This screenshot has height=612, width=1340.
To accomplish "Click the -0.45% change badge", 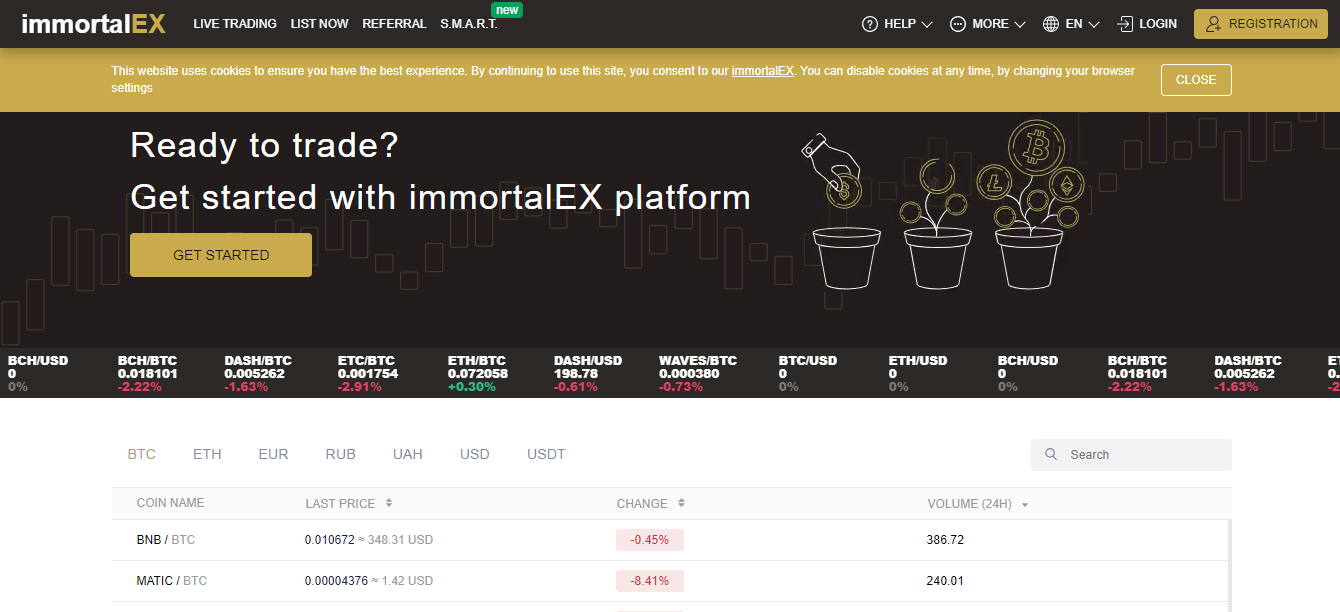I will [650, 540].
